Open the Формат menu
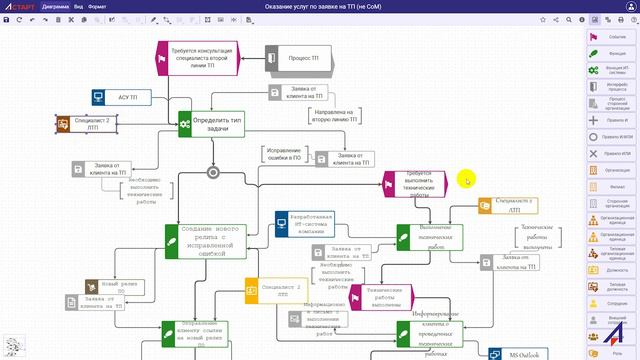This screenshot has width=640, height=360. tap(97, 7)
